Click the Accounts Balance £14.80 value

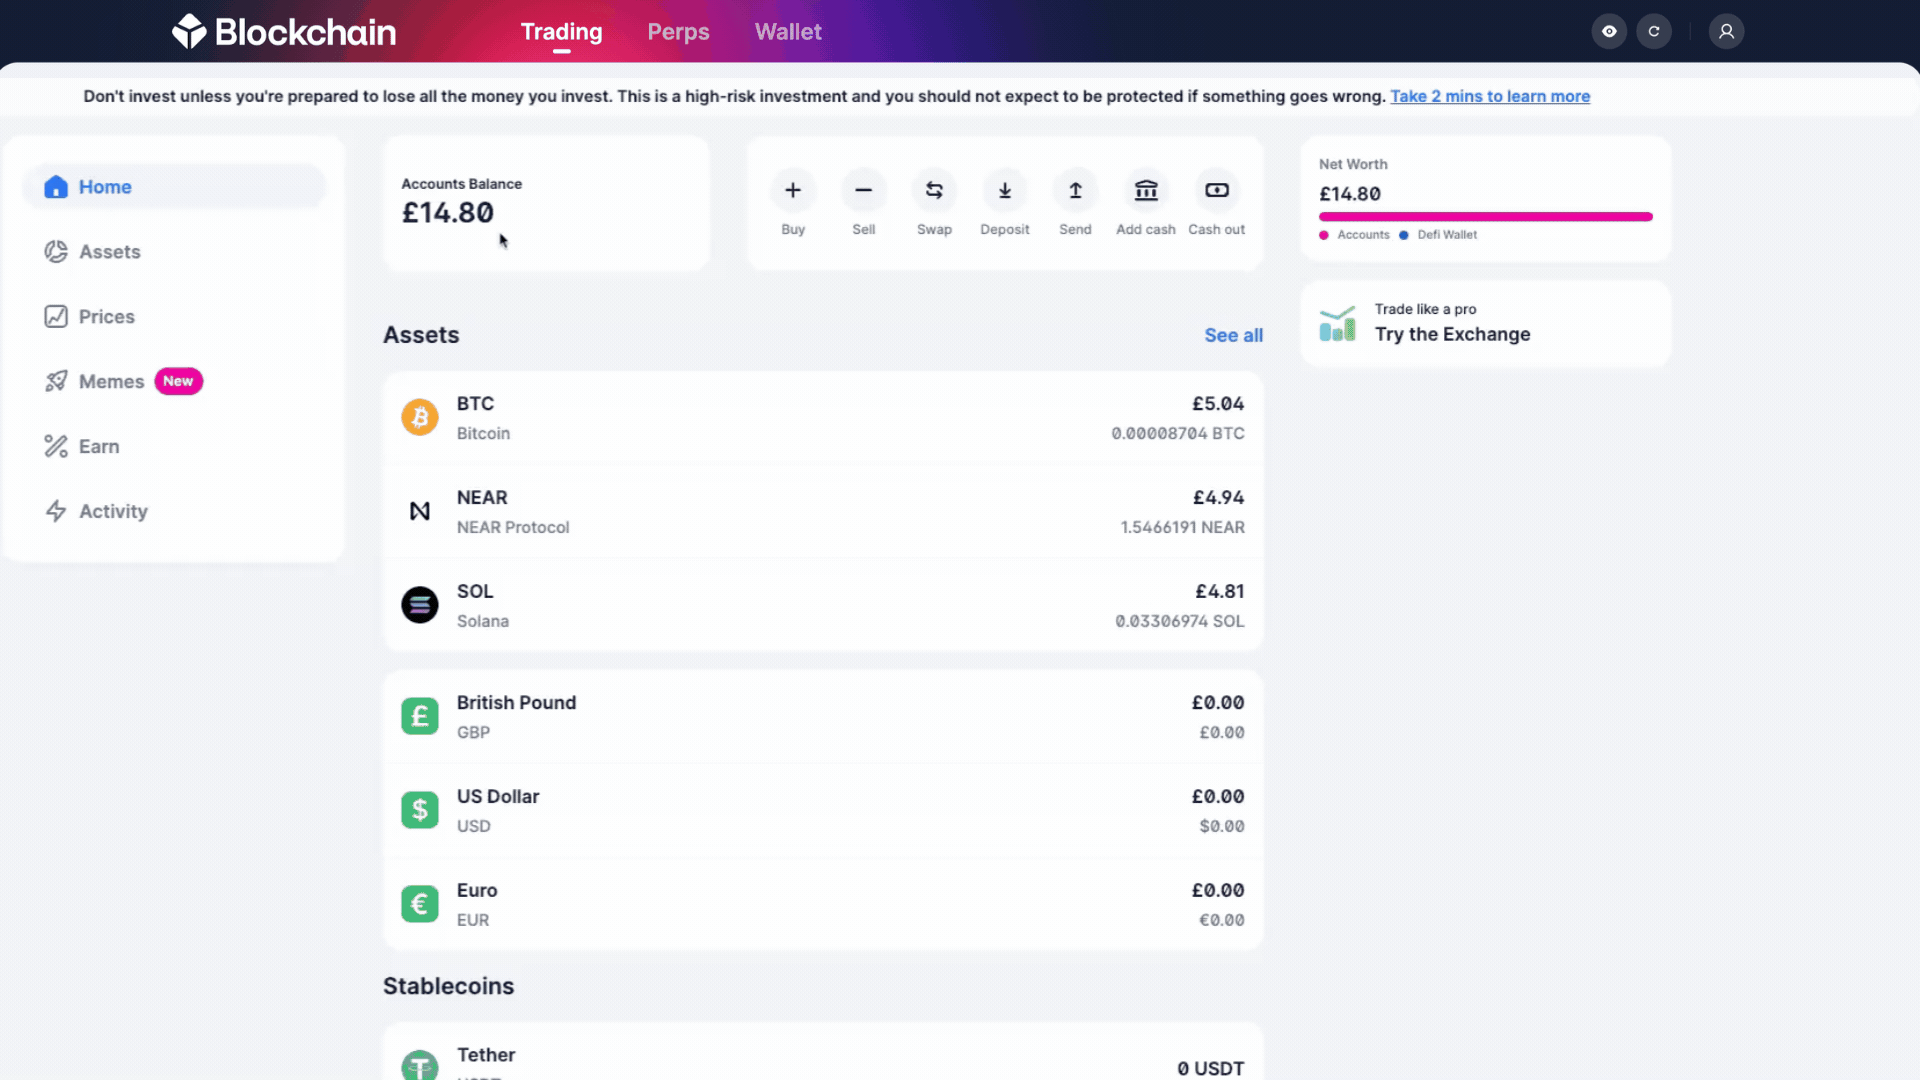pyautogui.click(x=448, y=213)
